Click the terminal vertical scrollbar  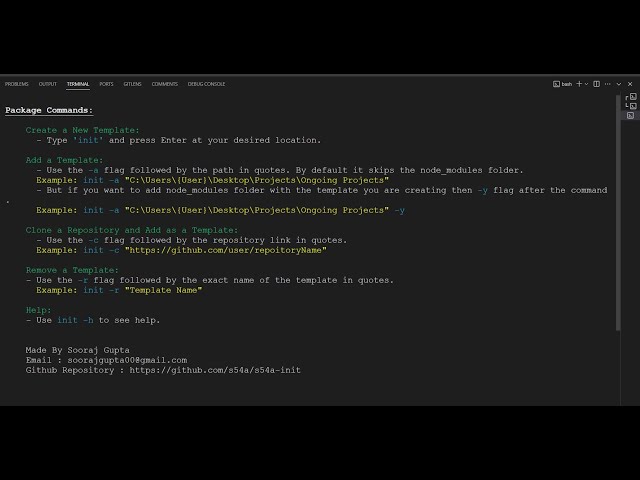[x=618, y=212]
